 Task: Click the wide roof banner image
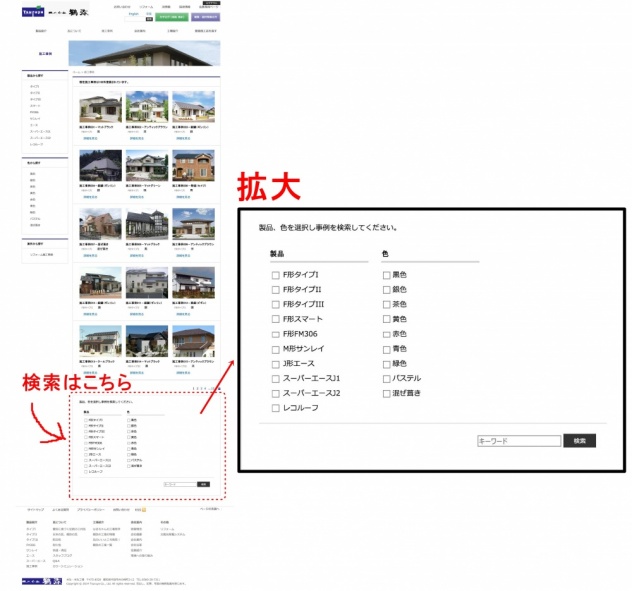[145, 53]
